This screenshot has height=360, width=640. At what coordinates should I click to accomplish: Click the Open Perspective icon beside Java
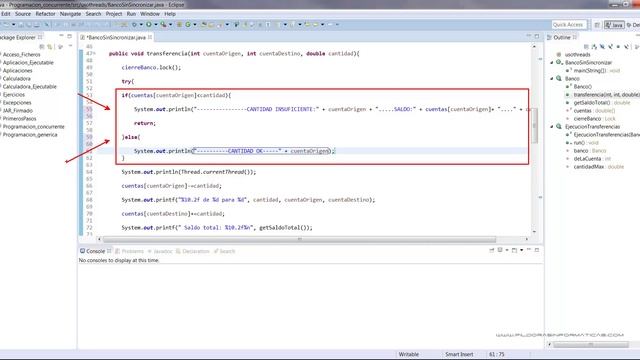click(597, 25)
